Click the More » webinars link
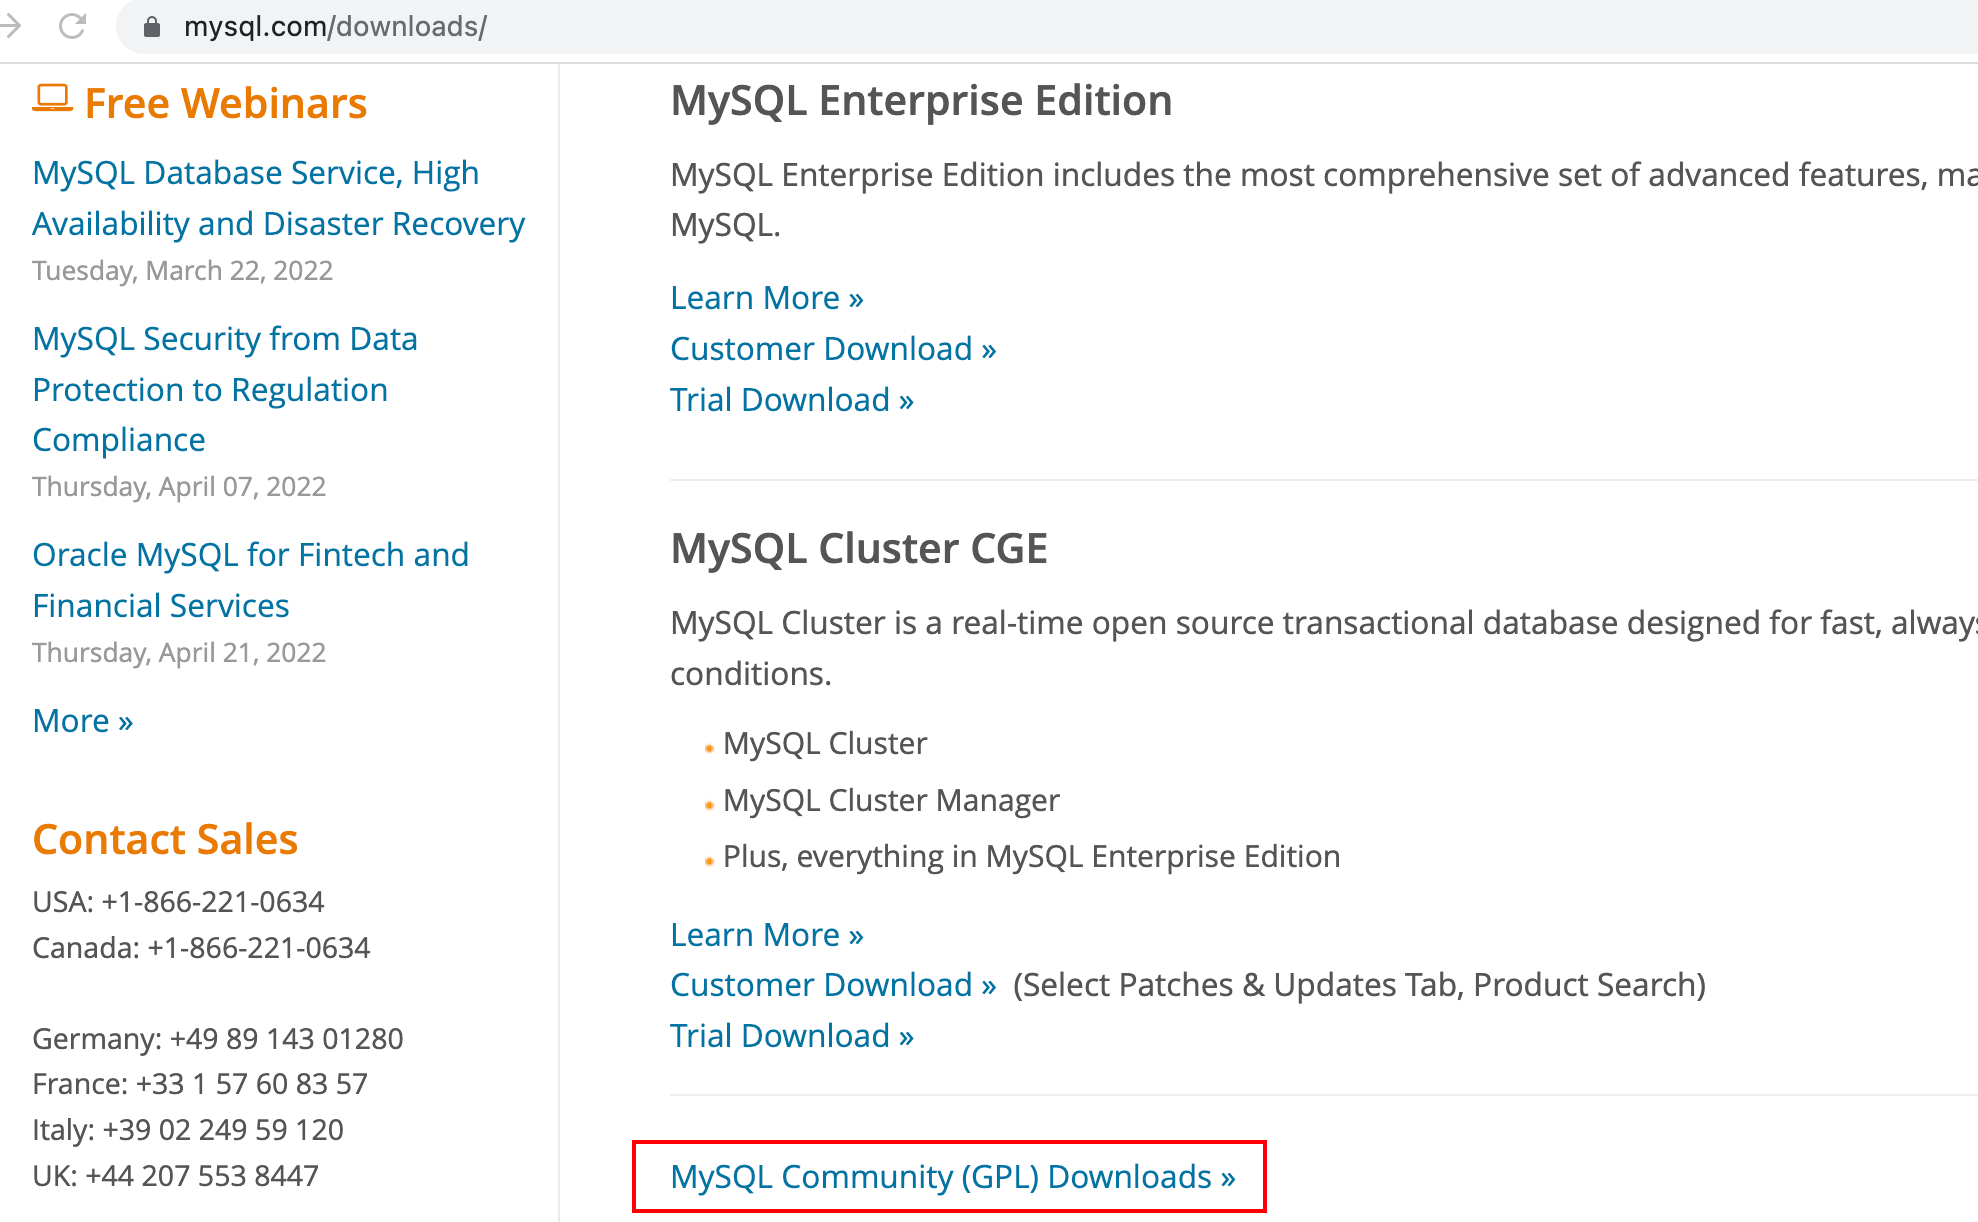 [x=82, y=721]
